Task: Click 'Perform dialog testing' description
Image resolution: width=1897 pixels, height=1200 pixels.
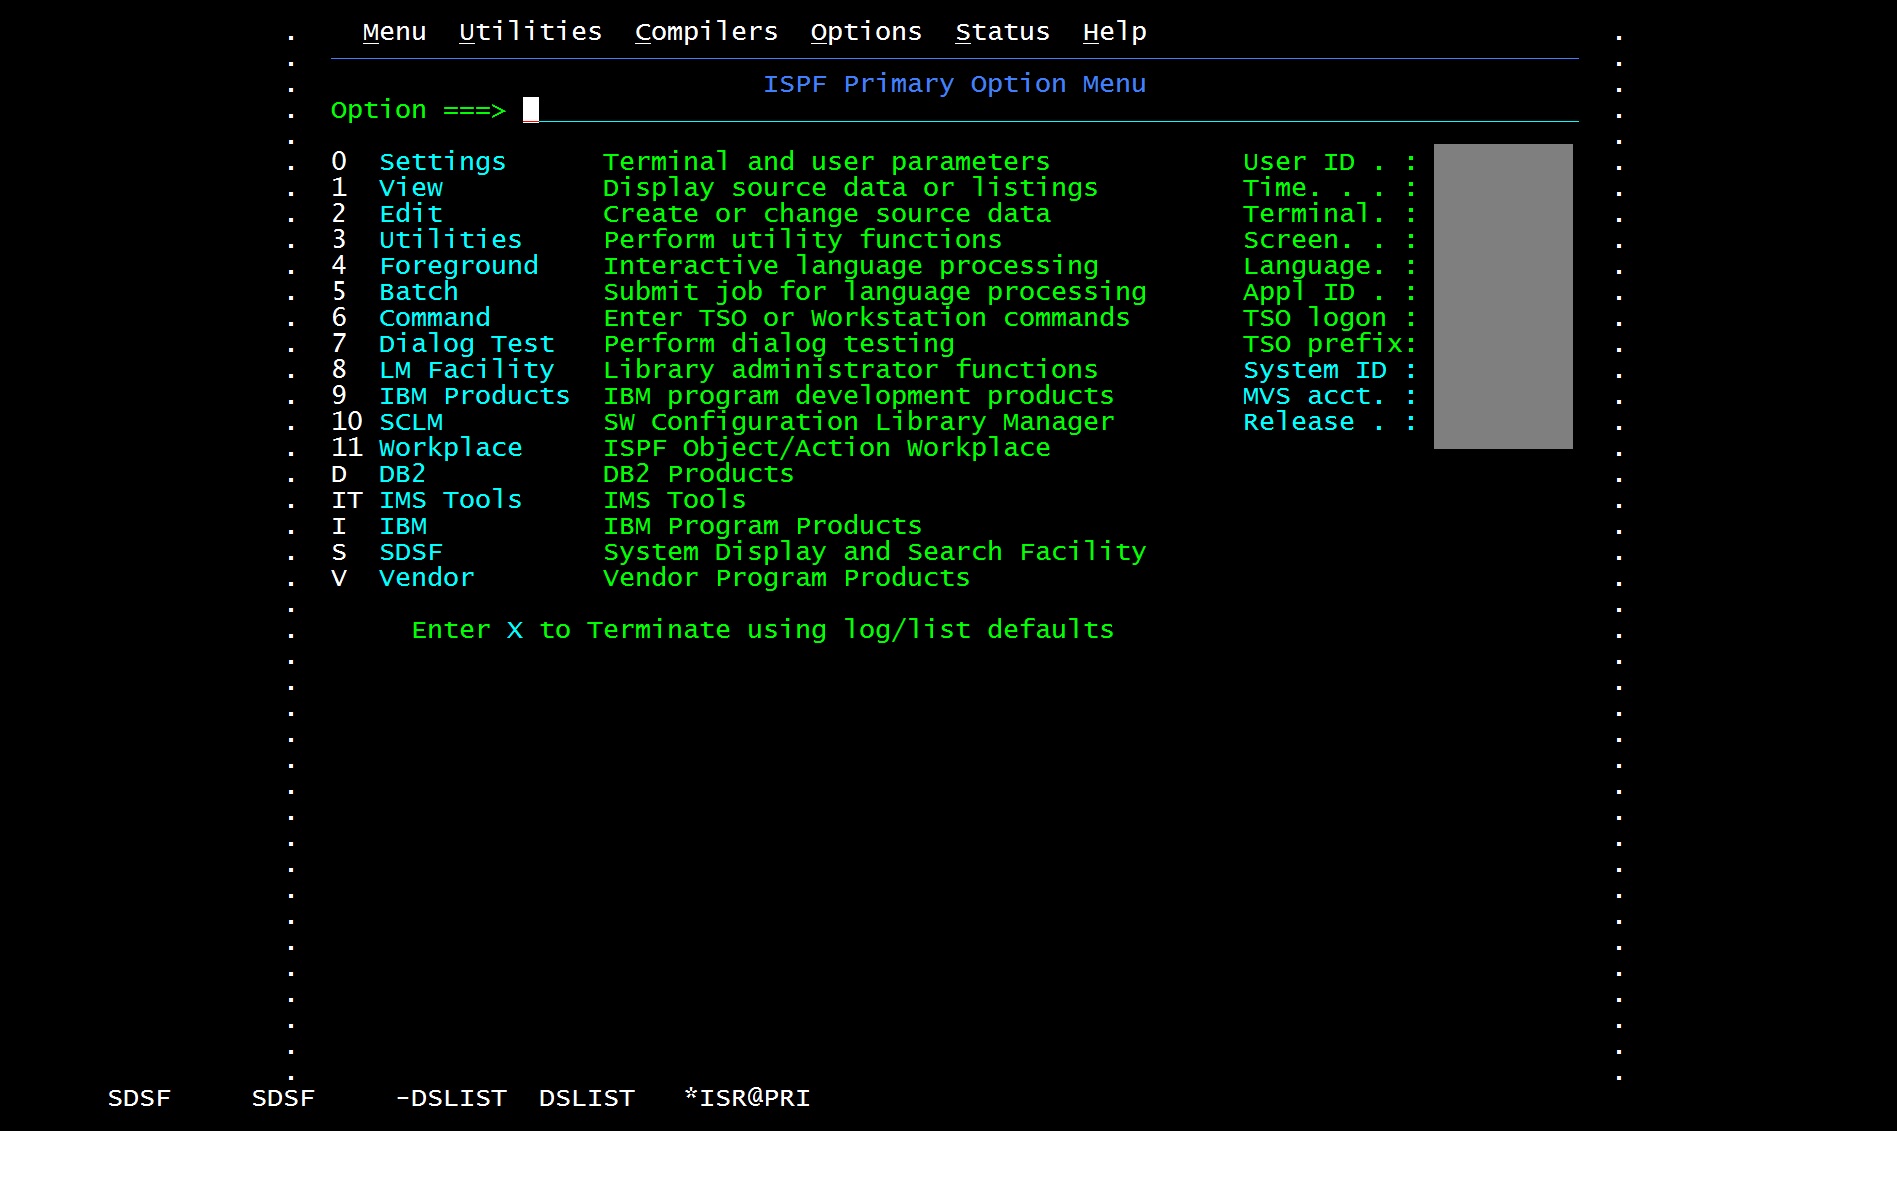Action: 778,344
